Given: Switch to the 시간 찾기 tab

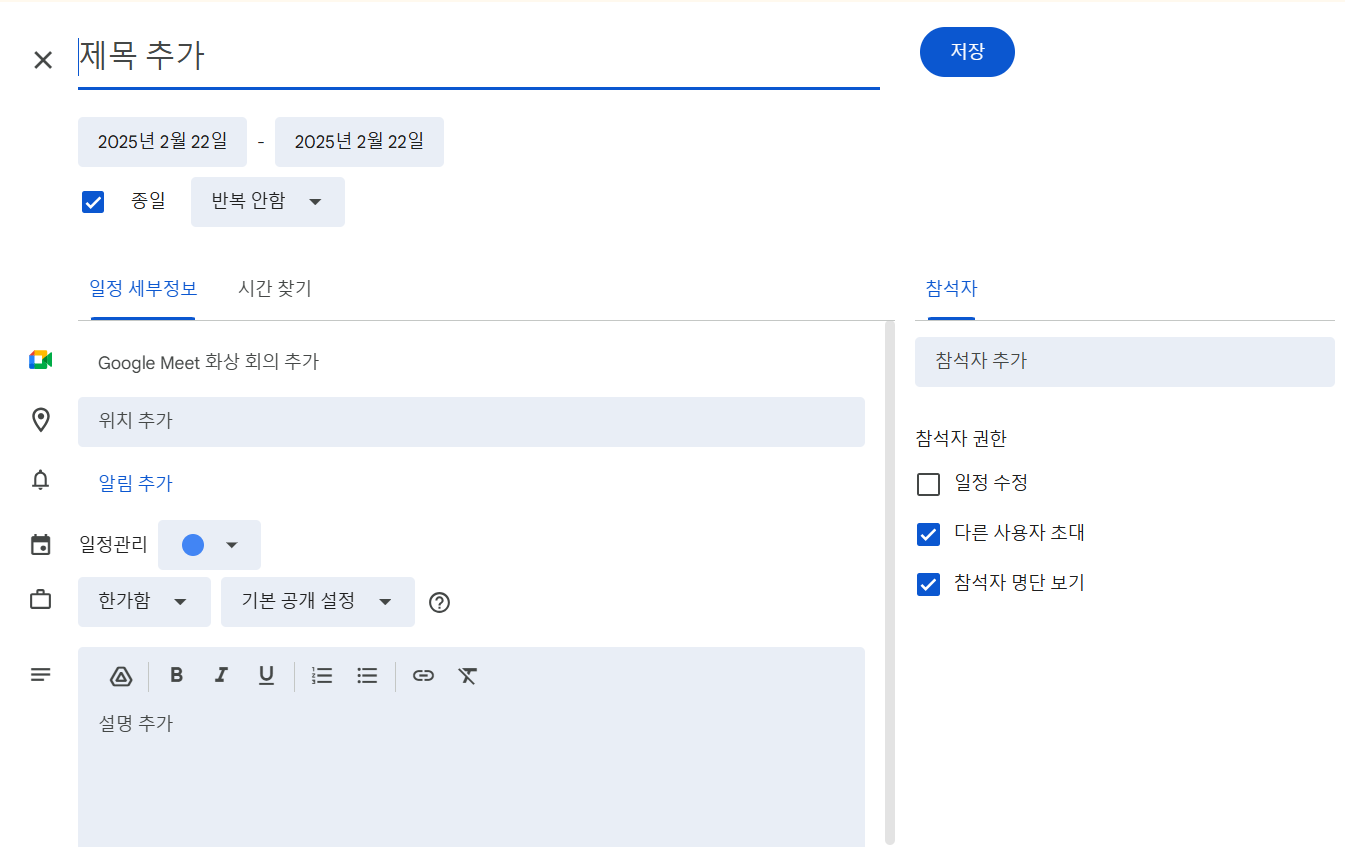Looking at the screenshot, I should click(x=274, y=288).
